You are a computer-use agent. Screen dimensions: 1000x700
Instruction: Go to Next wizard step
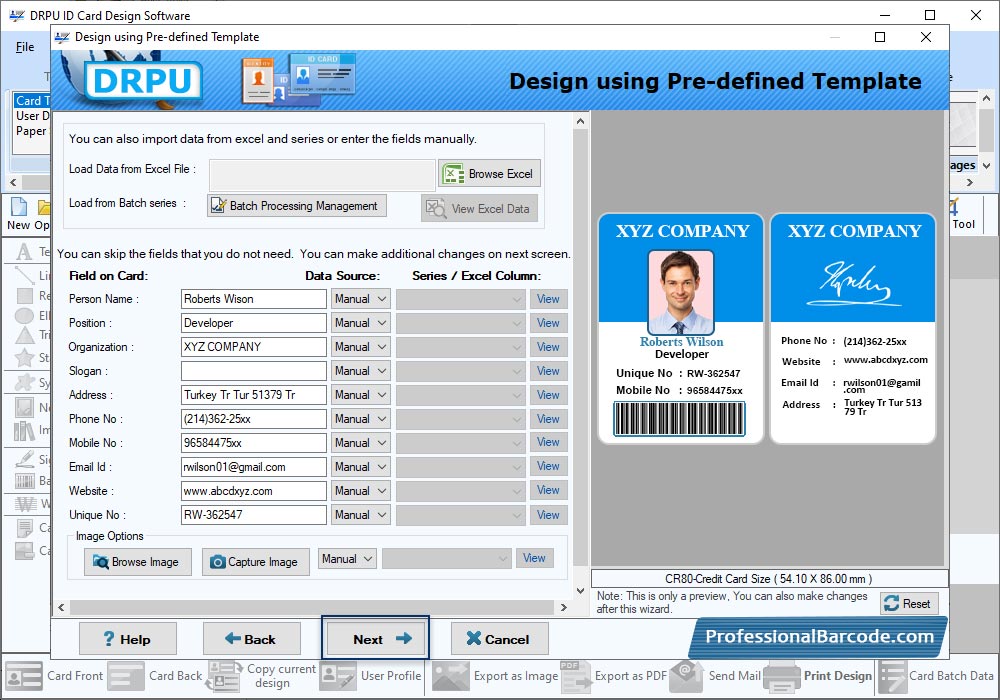375,638
